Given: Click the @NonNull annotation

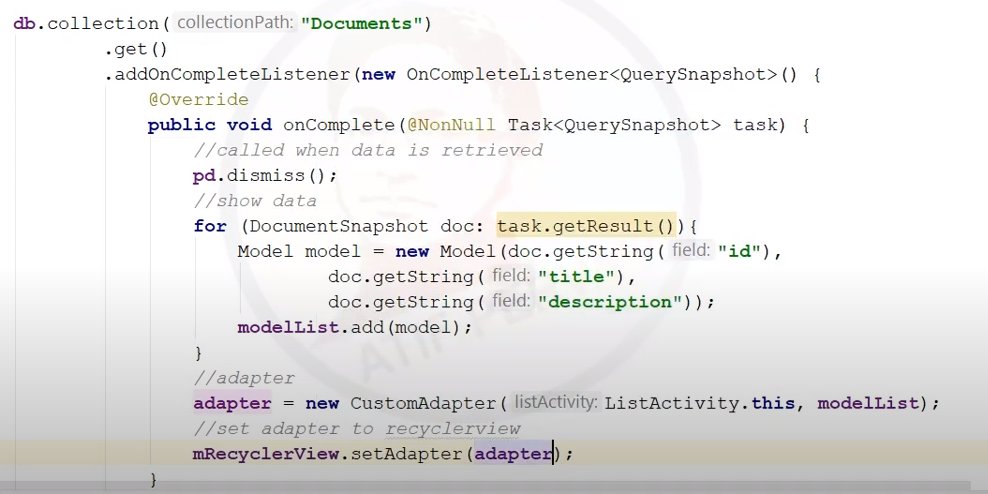Looking at the screenshot, I should [x=451, y=125].
